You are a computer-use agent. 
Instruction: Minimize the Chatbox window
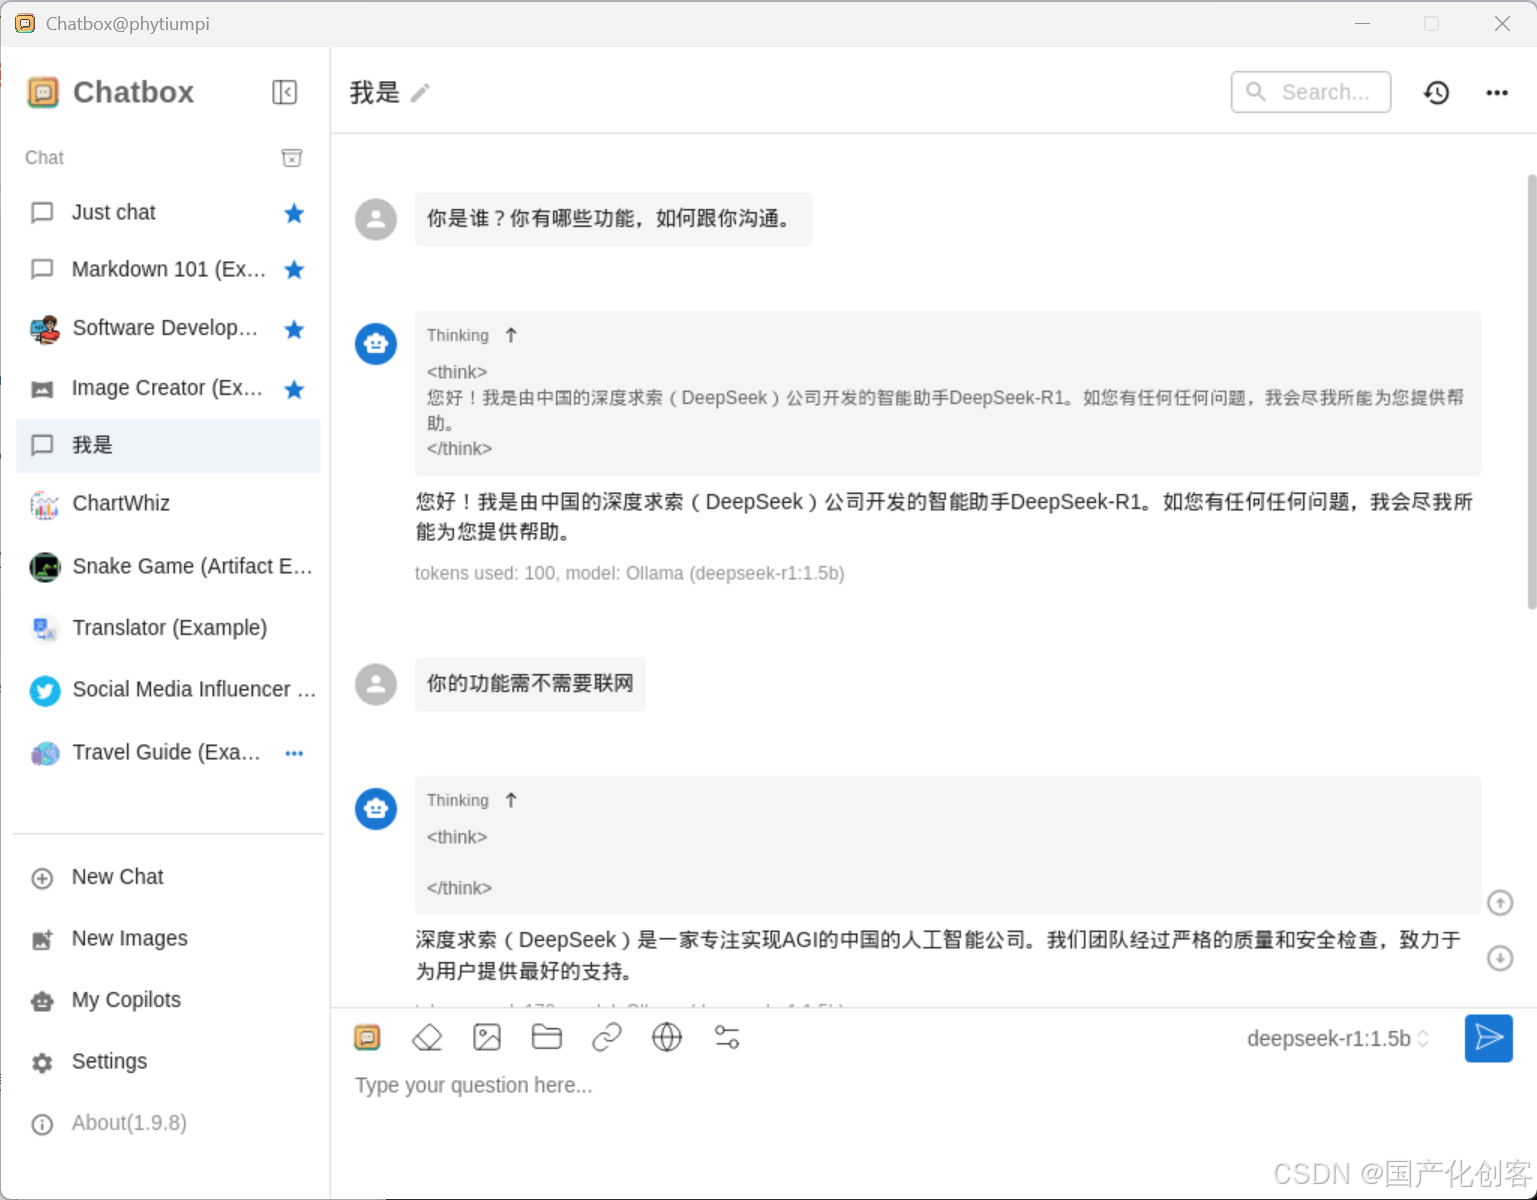click(1362, 23)
